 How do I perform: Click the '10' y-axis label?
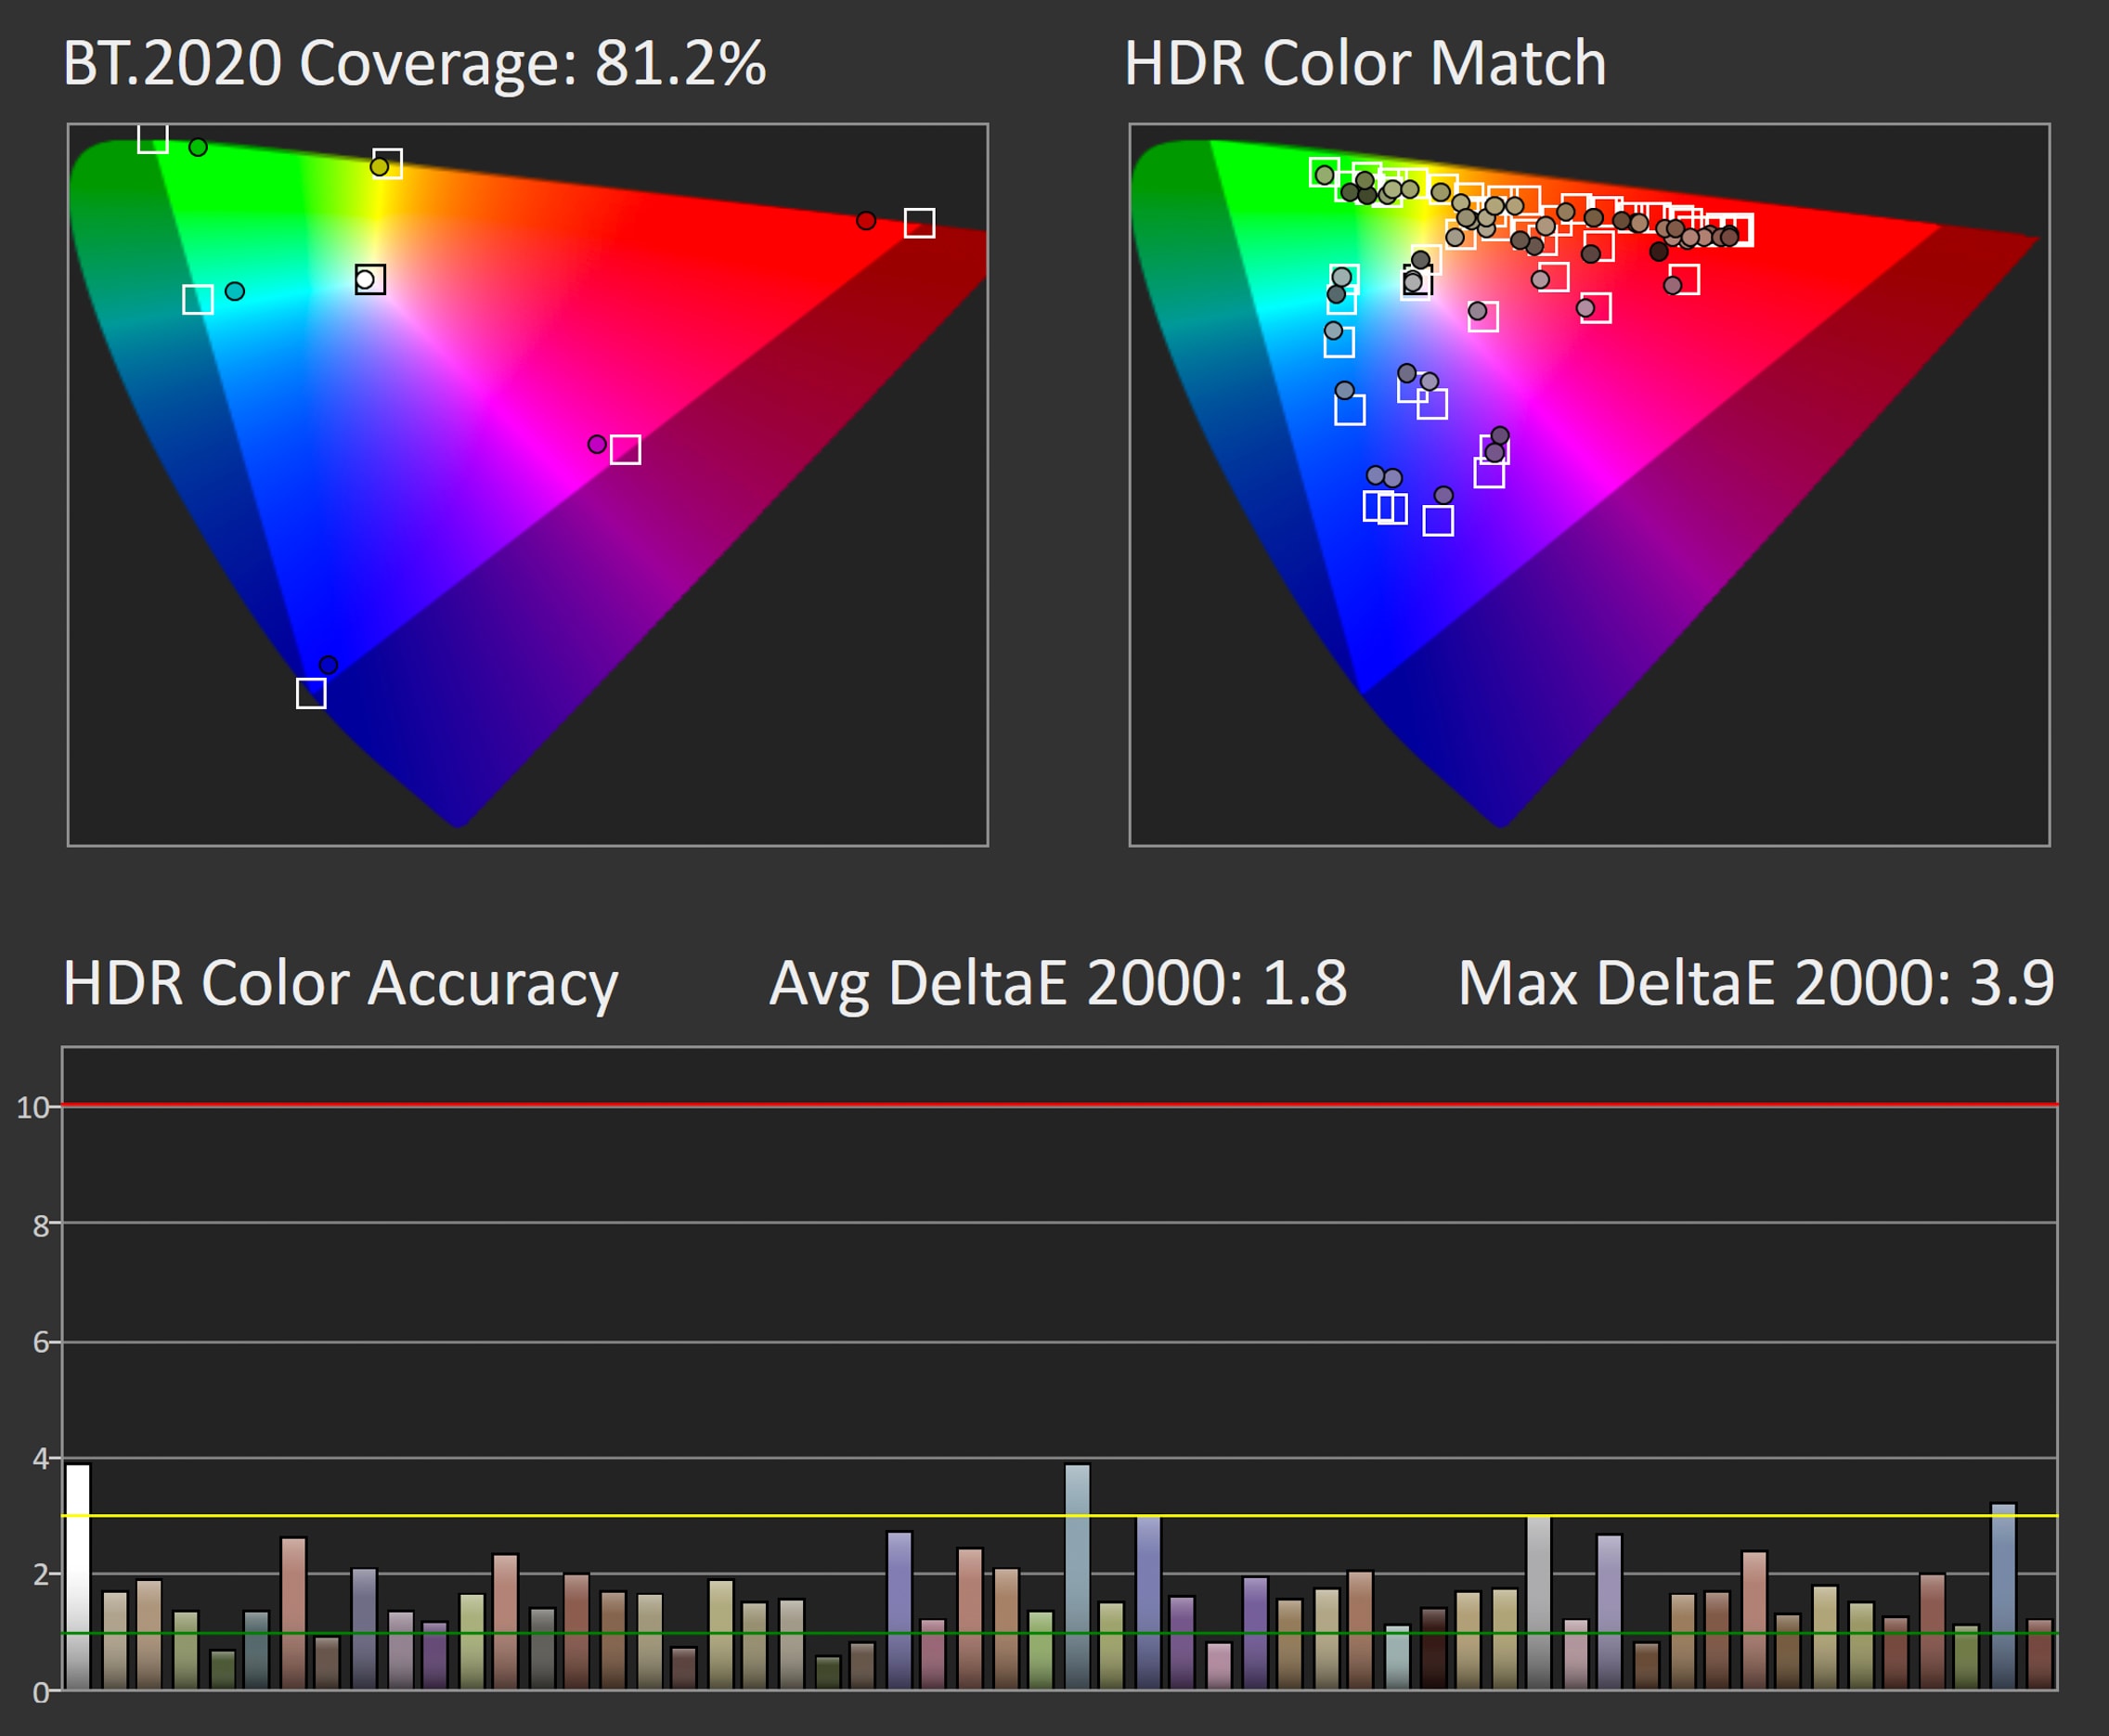coord(32,1107)
